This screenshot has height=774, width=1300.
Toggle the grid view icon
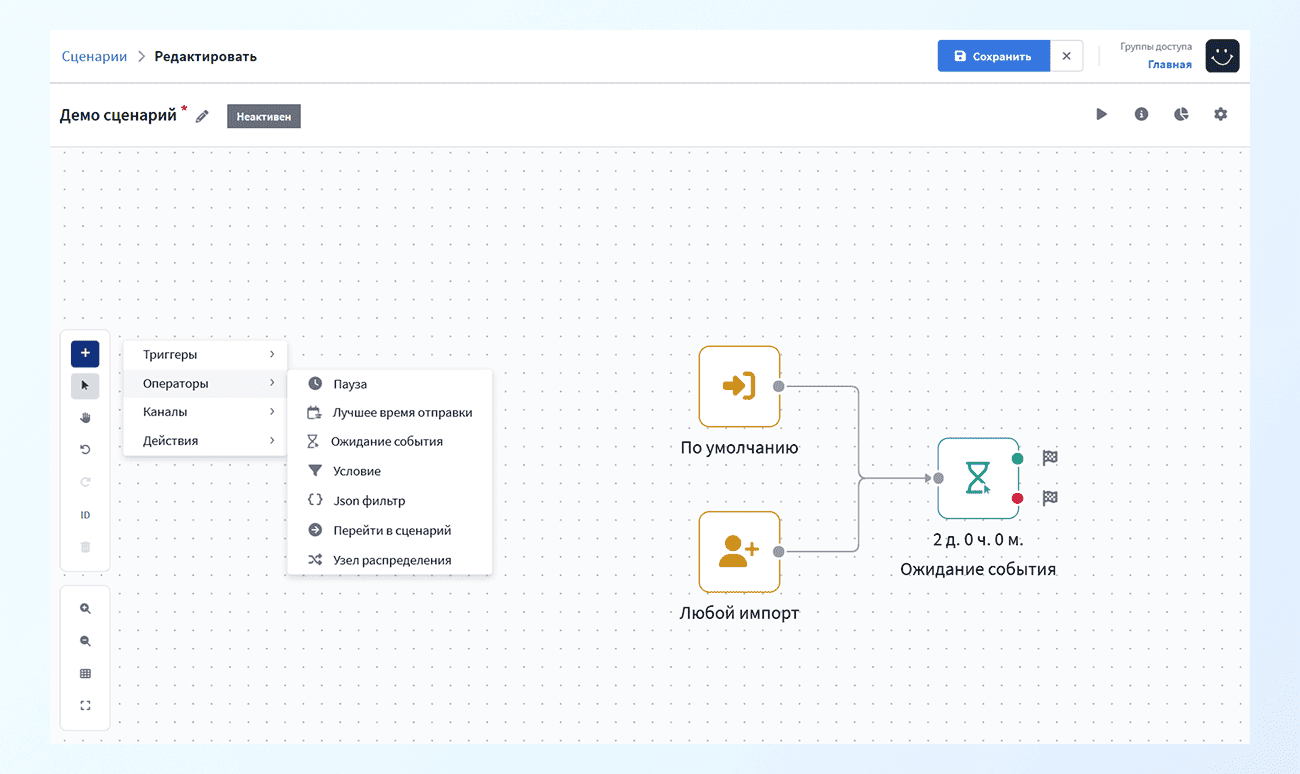[85, 674]
